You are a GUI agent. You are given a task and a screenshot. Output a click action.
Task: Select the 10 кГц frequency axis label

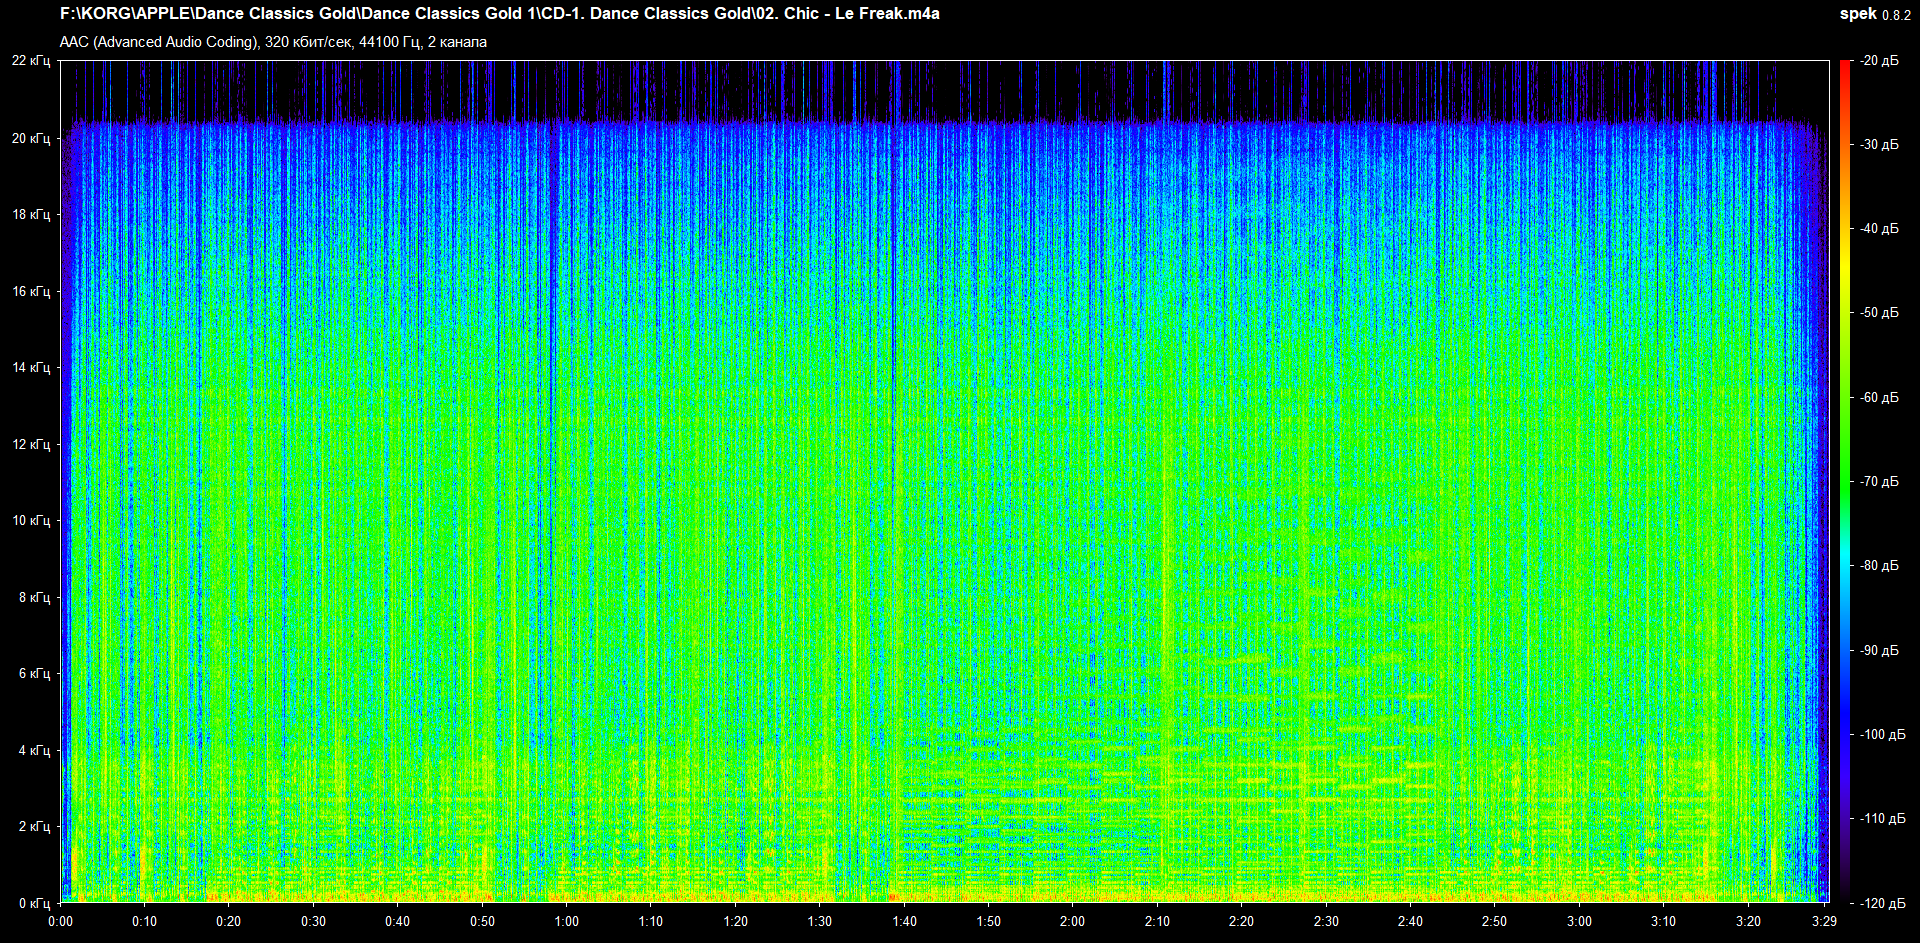coord(31,520)
